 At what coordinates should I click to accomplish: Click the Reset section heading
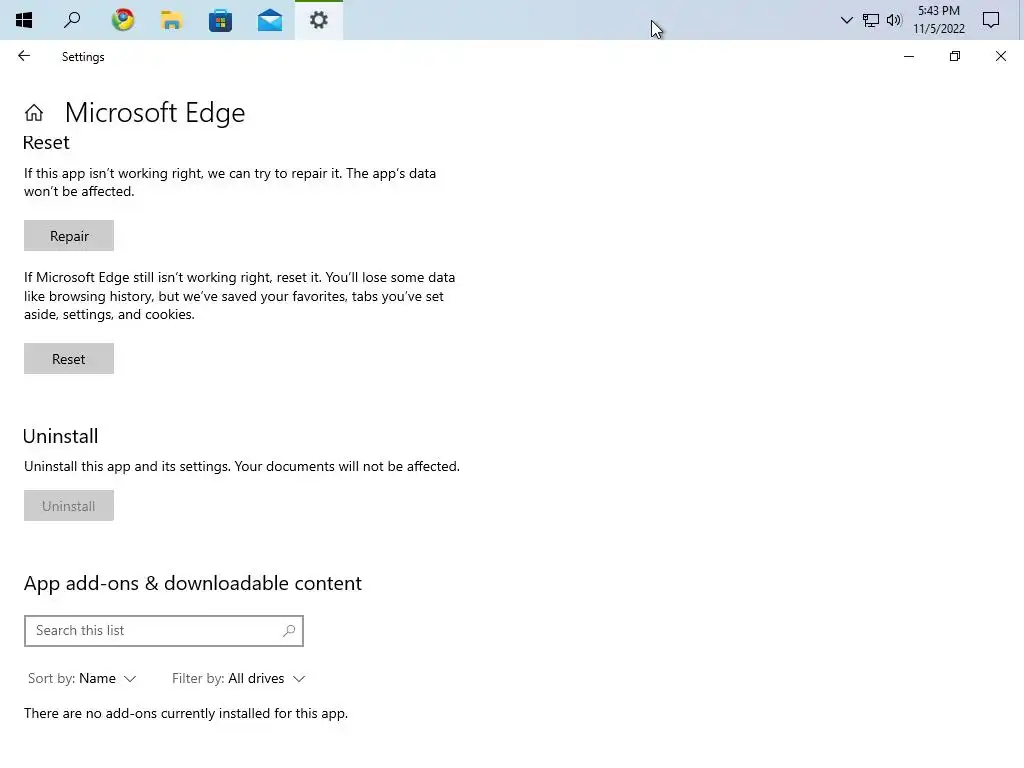coord(46,142)
